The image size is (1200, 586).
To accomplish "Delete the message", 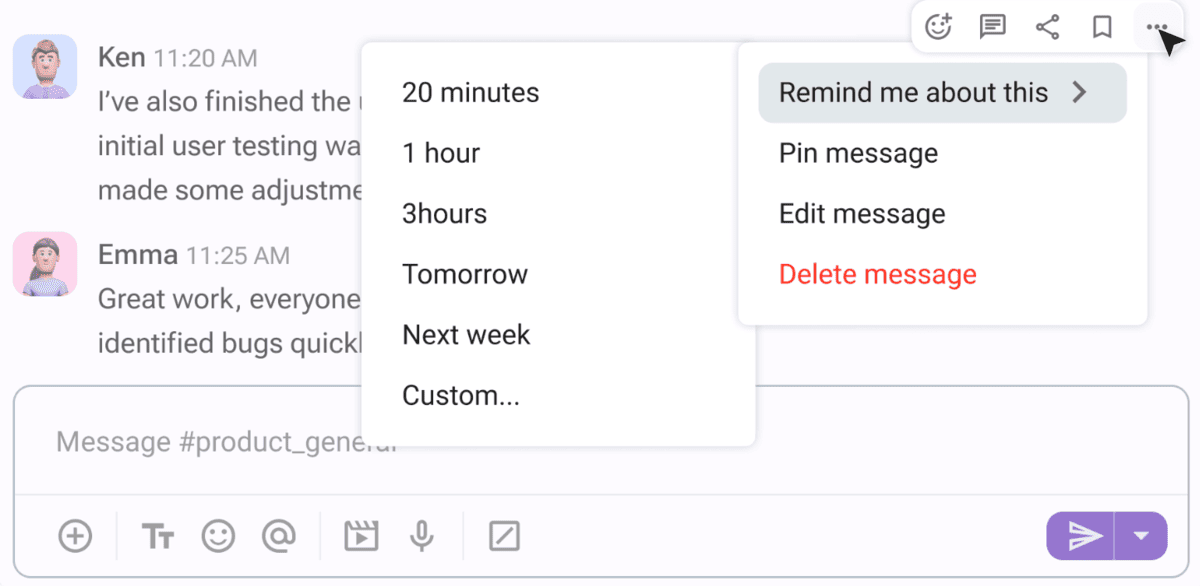I will tap(877, 273).
